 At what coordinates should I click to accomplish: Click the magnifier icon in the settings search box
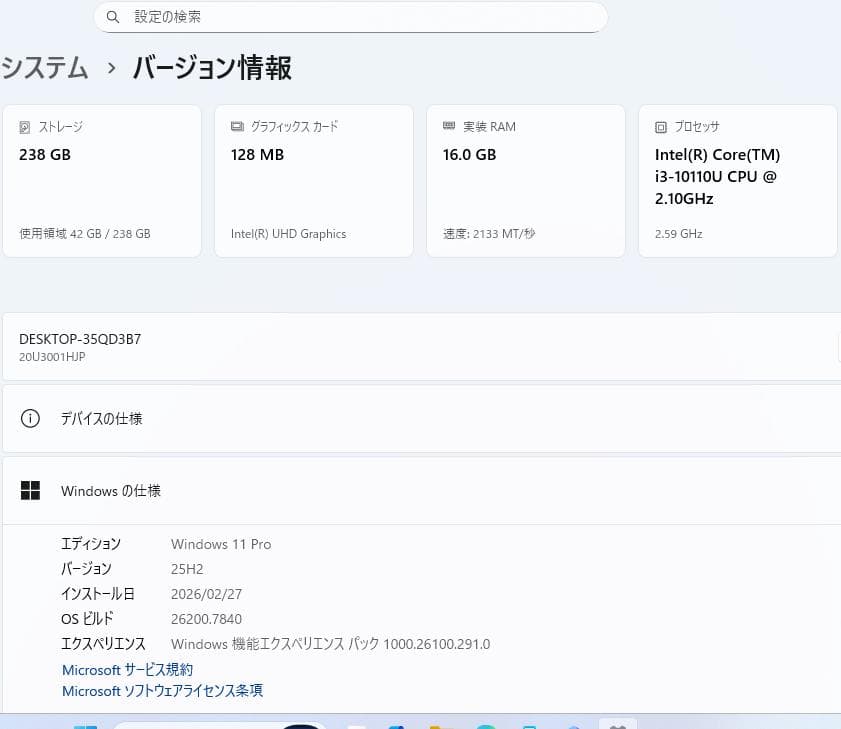click(113, 17)
